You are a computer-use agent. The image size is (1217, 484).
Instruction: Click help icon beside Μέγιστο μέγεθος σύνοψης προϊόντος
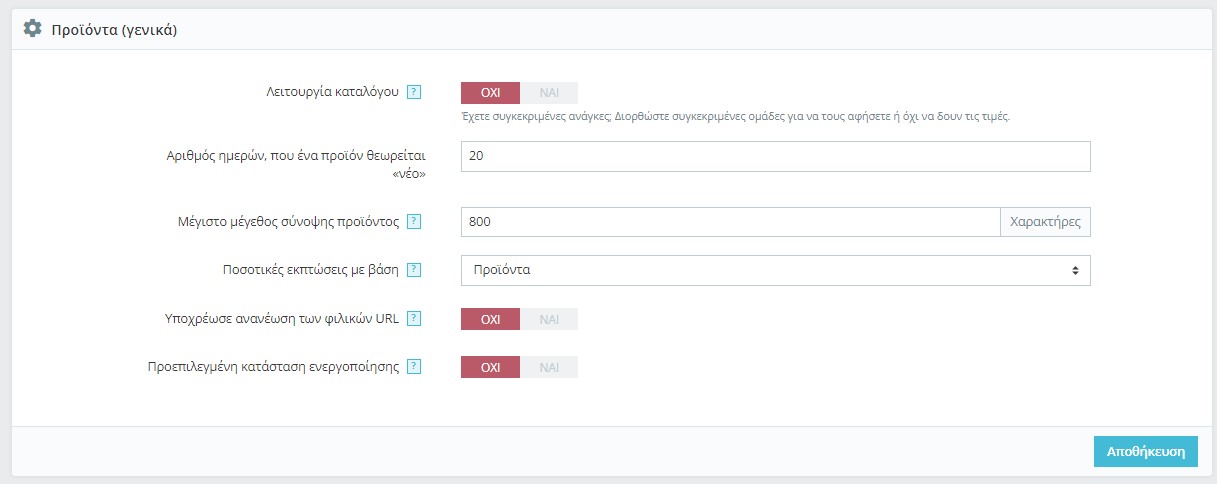click(x=414, y=222)
